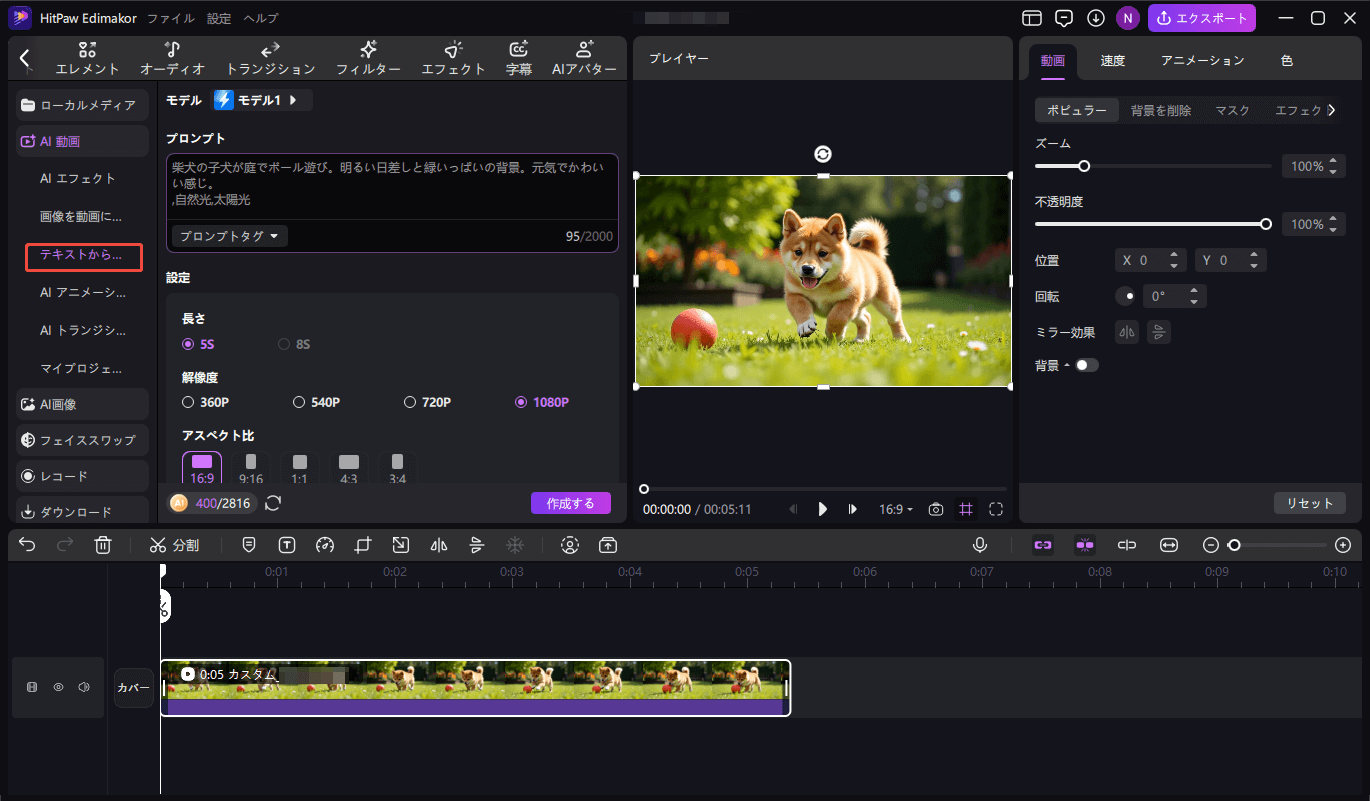Viewport: 1370px width, 801px height.
Task: Switch to the アニメーション tab
Action: (x=1203, y=60)
